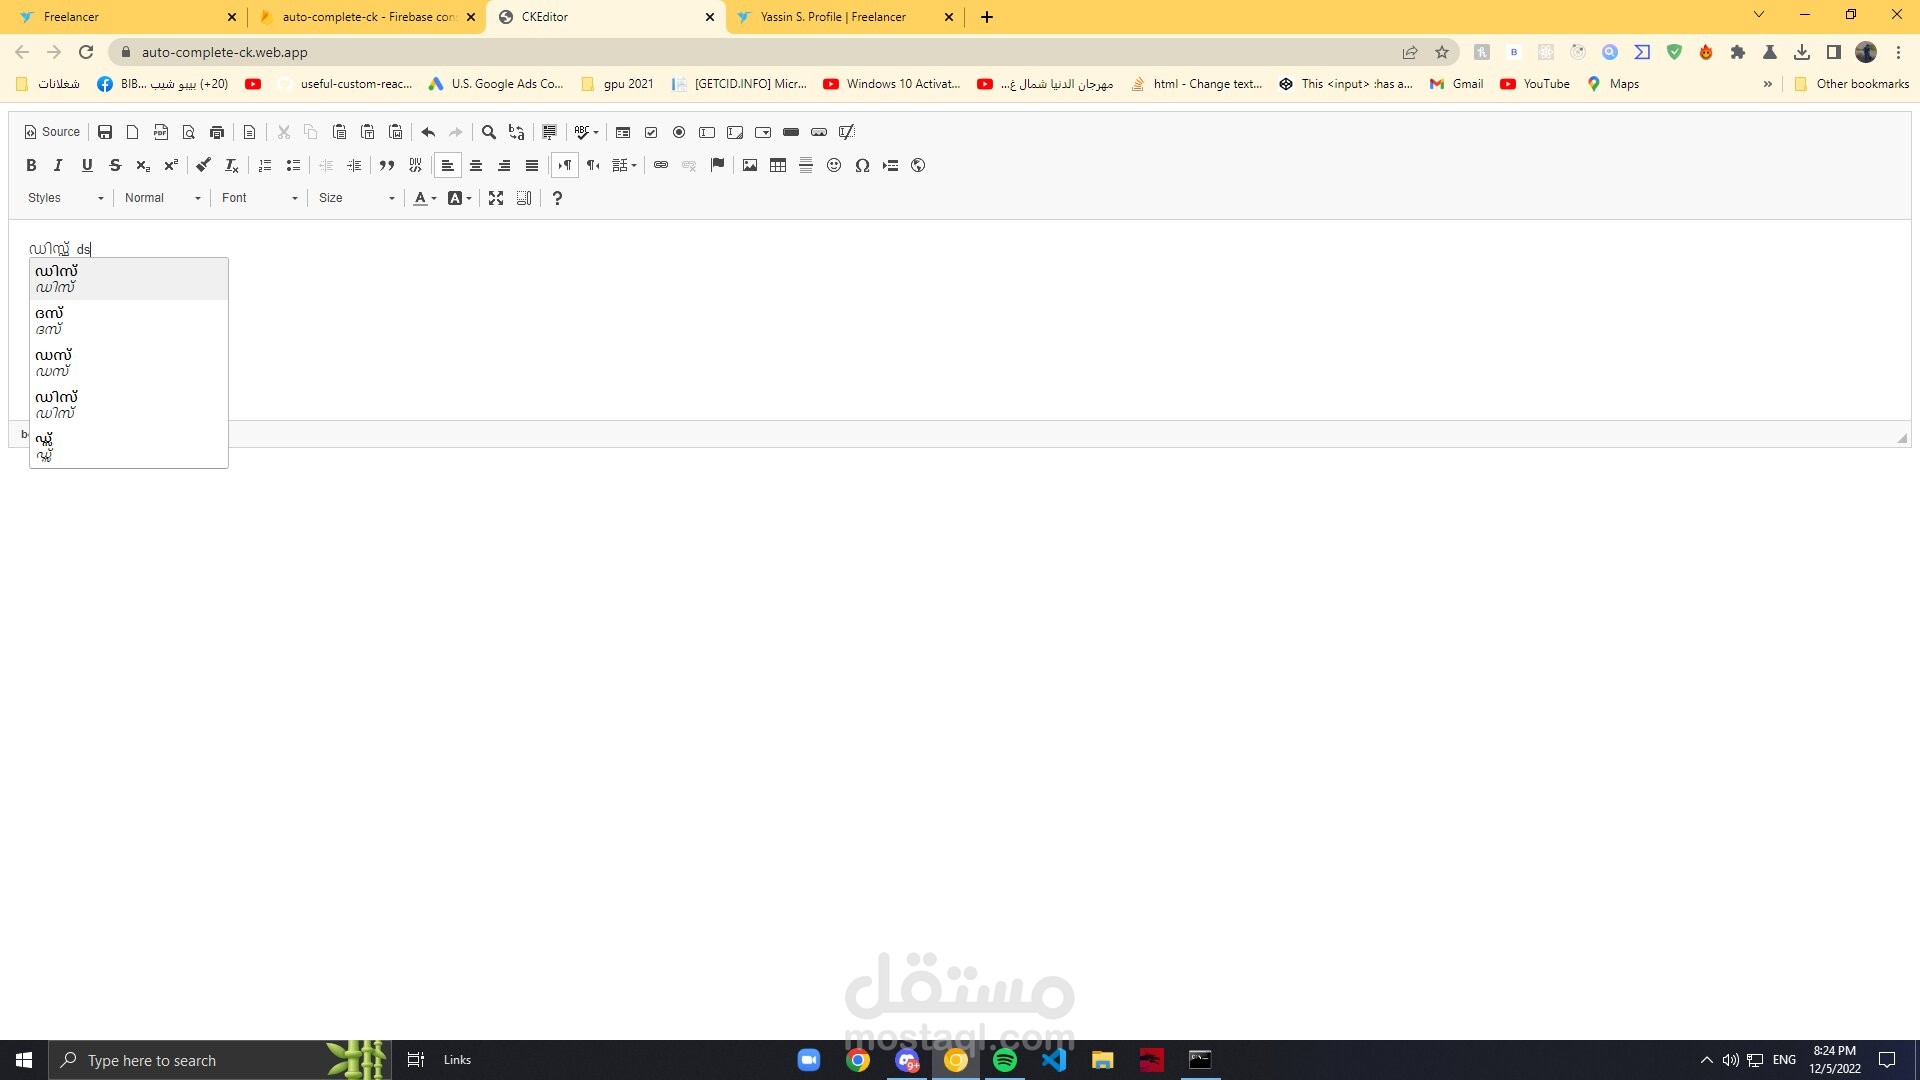
Task: Open the Normal paragraph format dropdown
Action: 163,198
